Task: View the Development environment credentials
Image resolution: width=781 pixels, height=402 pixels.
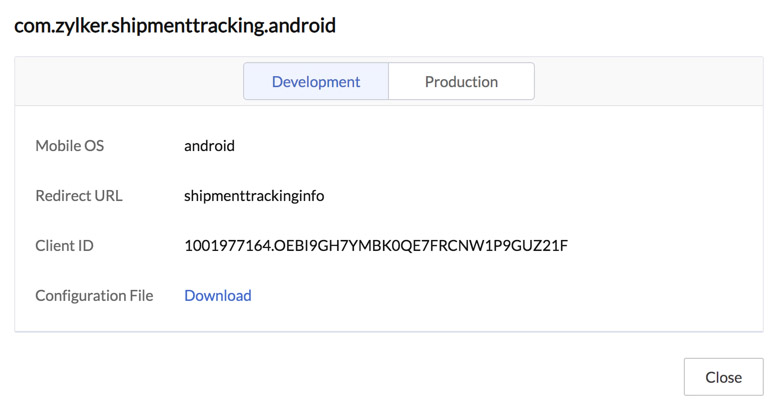Action: point(316,81)
